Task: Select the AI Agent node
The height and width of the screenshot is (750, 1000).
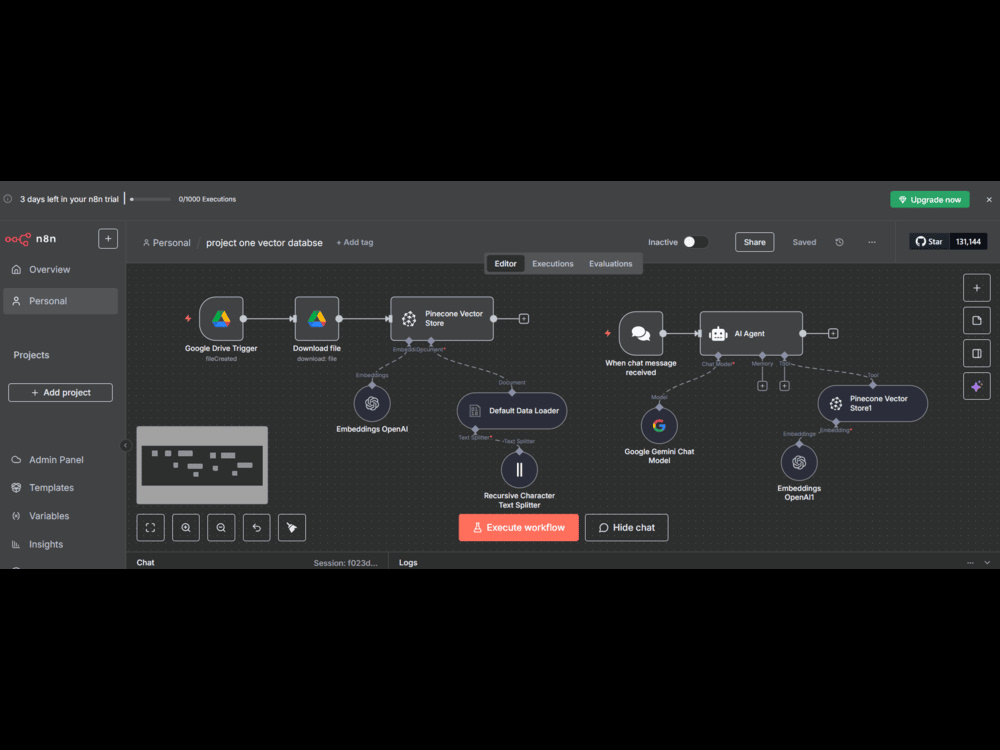Action: [x=751, y=334]
